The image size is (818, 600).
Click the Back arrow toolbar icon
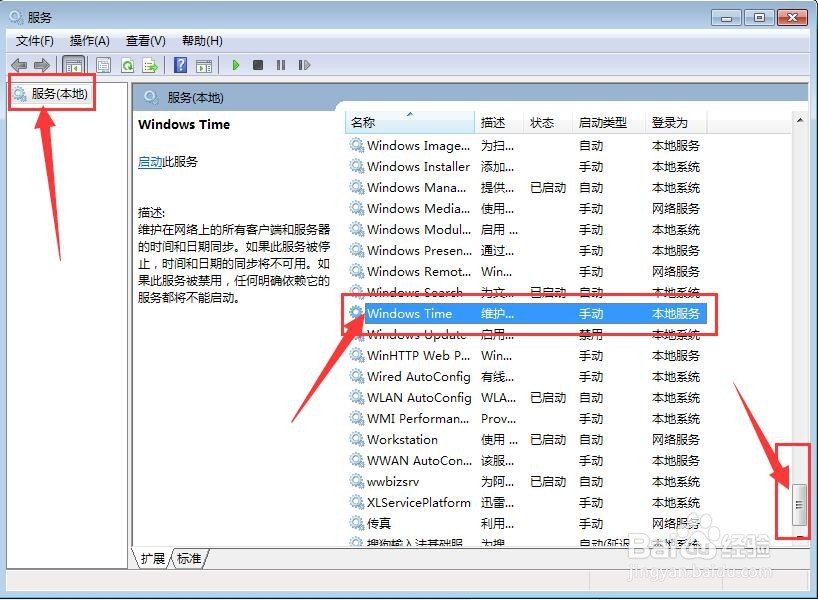point(19,65)
